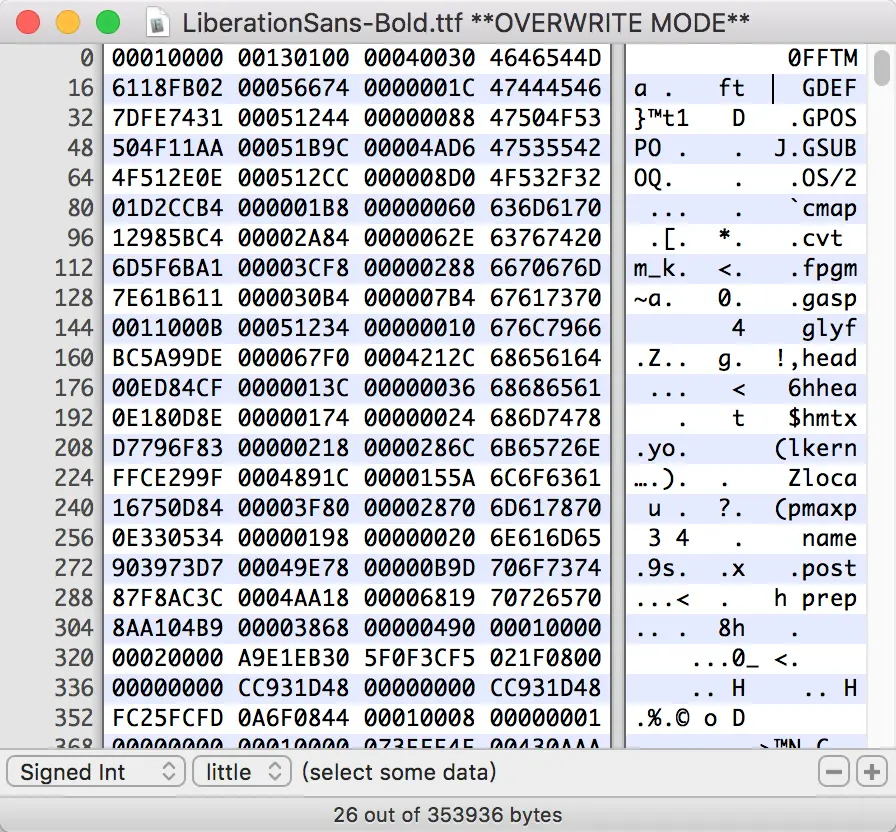Select hex group 6670676D at offset 112
Viewport: 896px width, 832px height.
pyautogui.click(x=546, y=268)
